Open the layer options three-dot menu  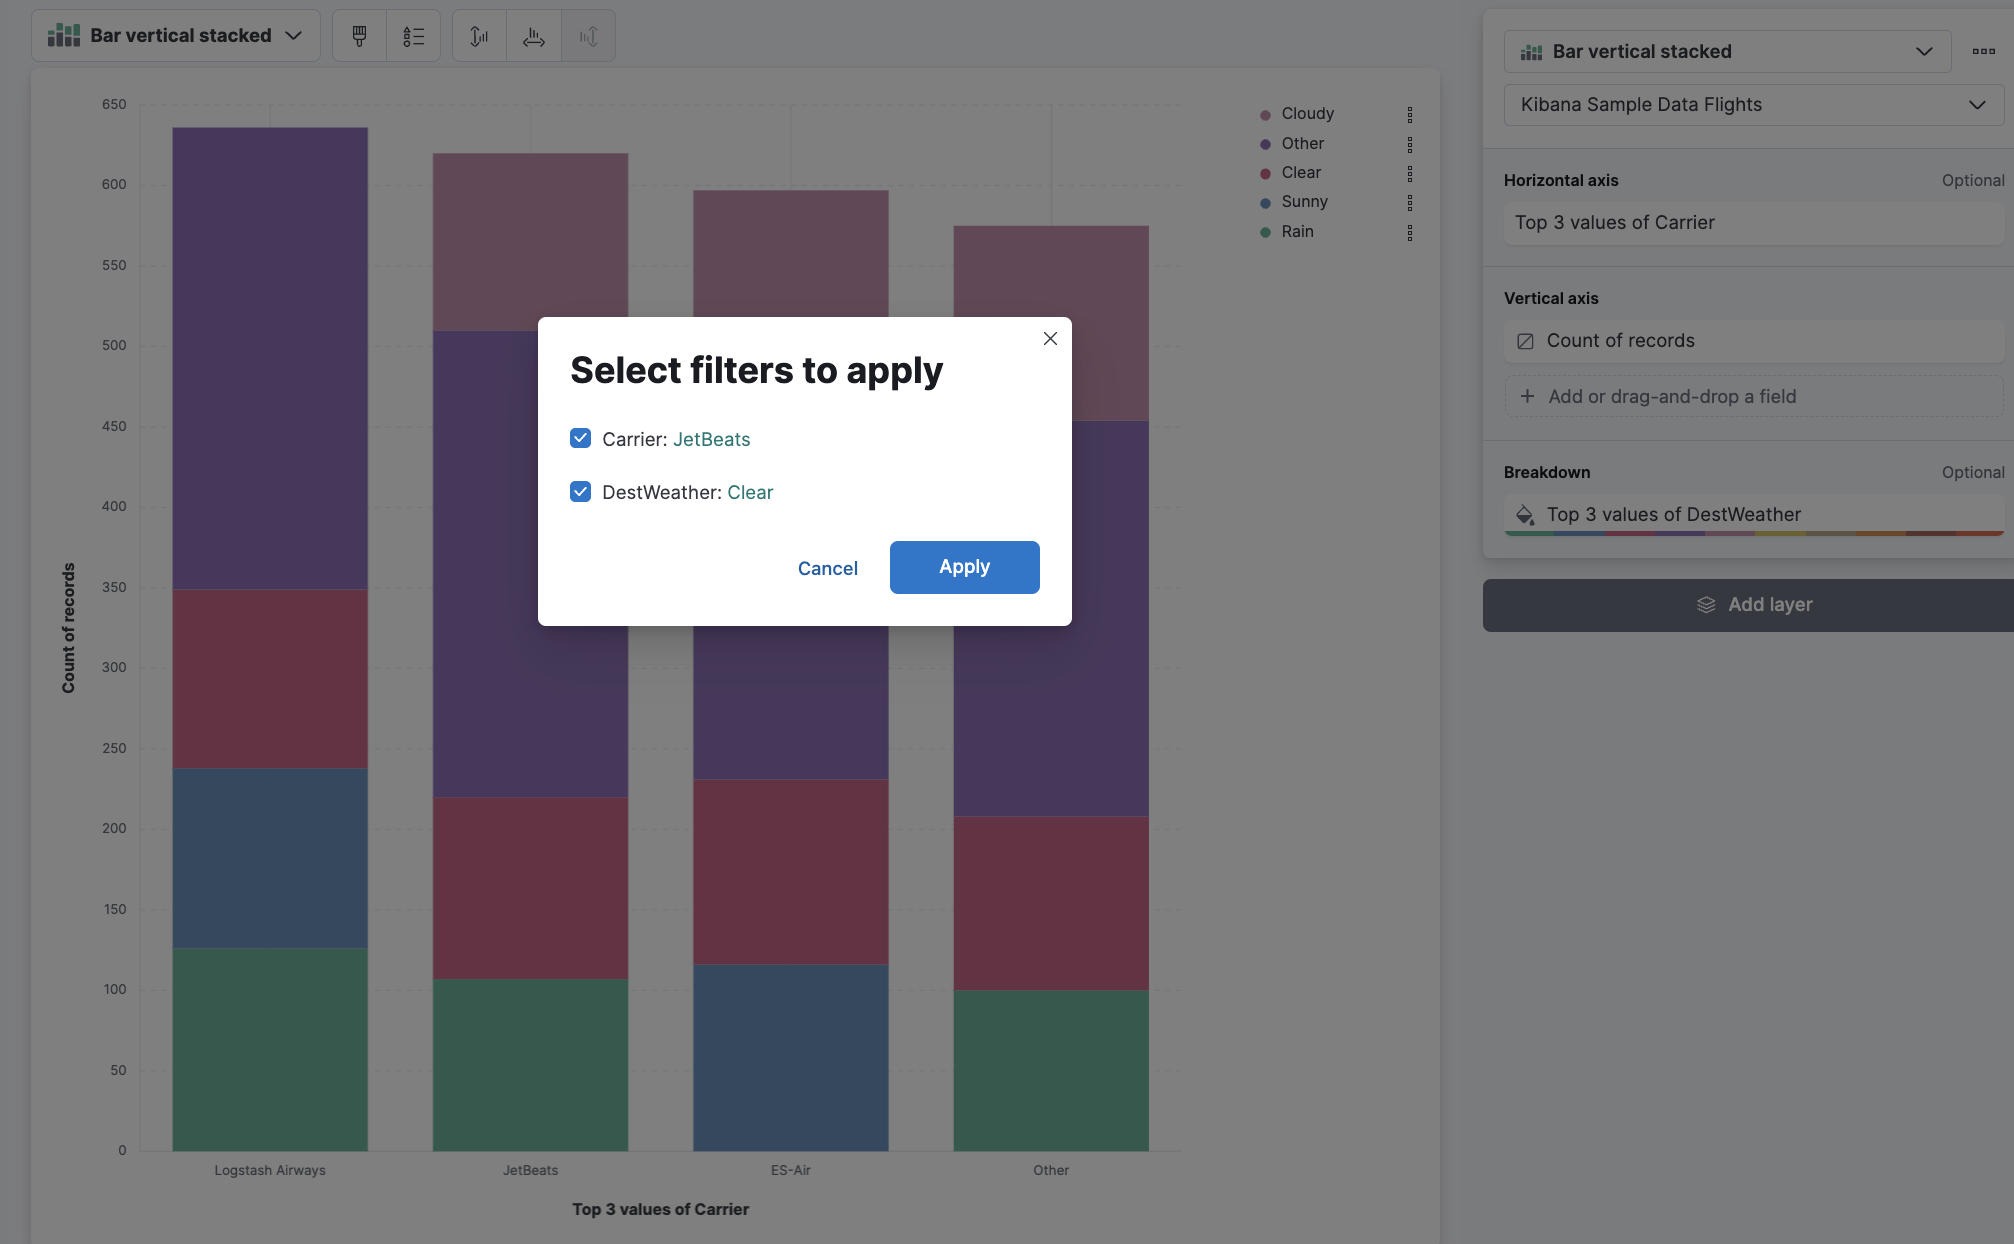pos(1985,51)
